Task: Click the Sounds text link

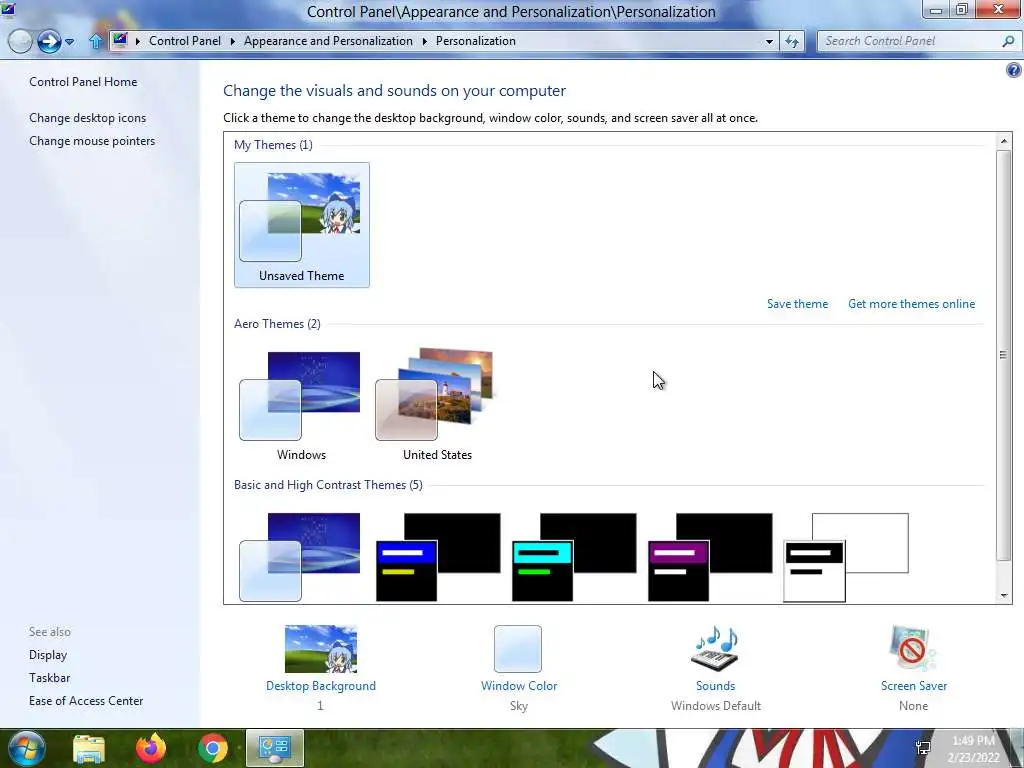Action: [x=715, y=686]
